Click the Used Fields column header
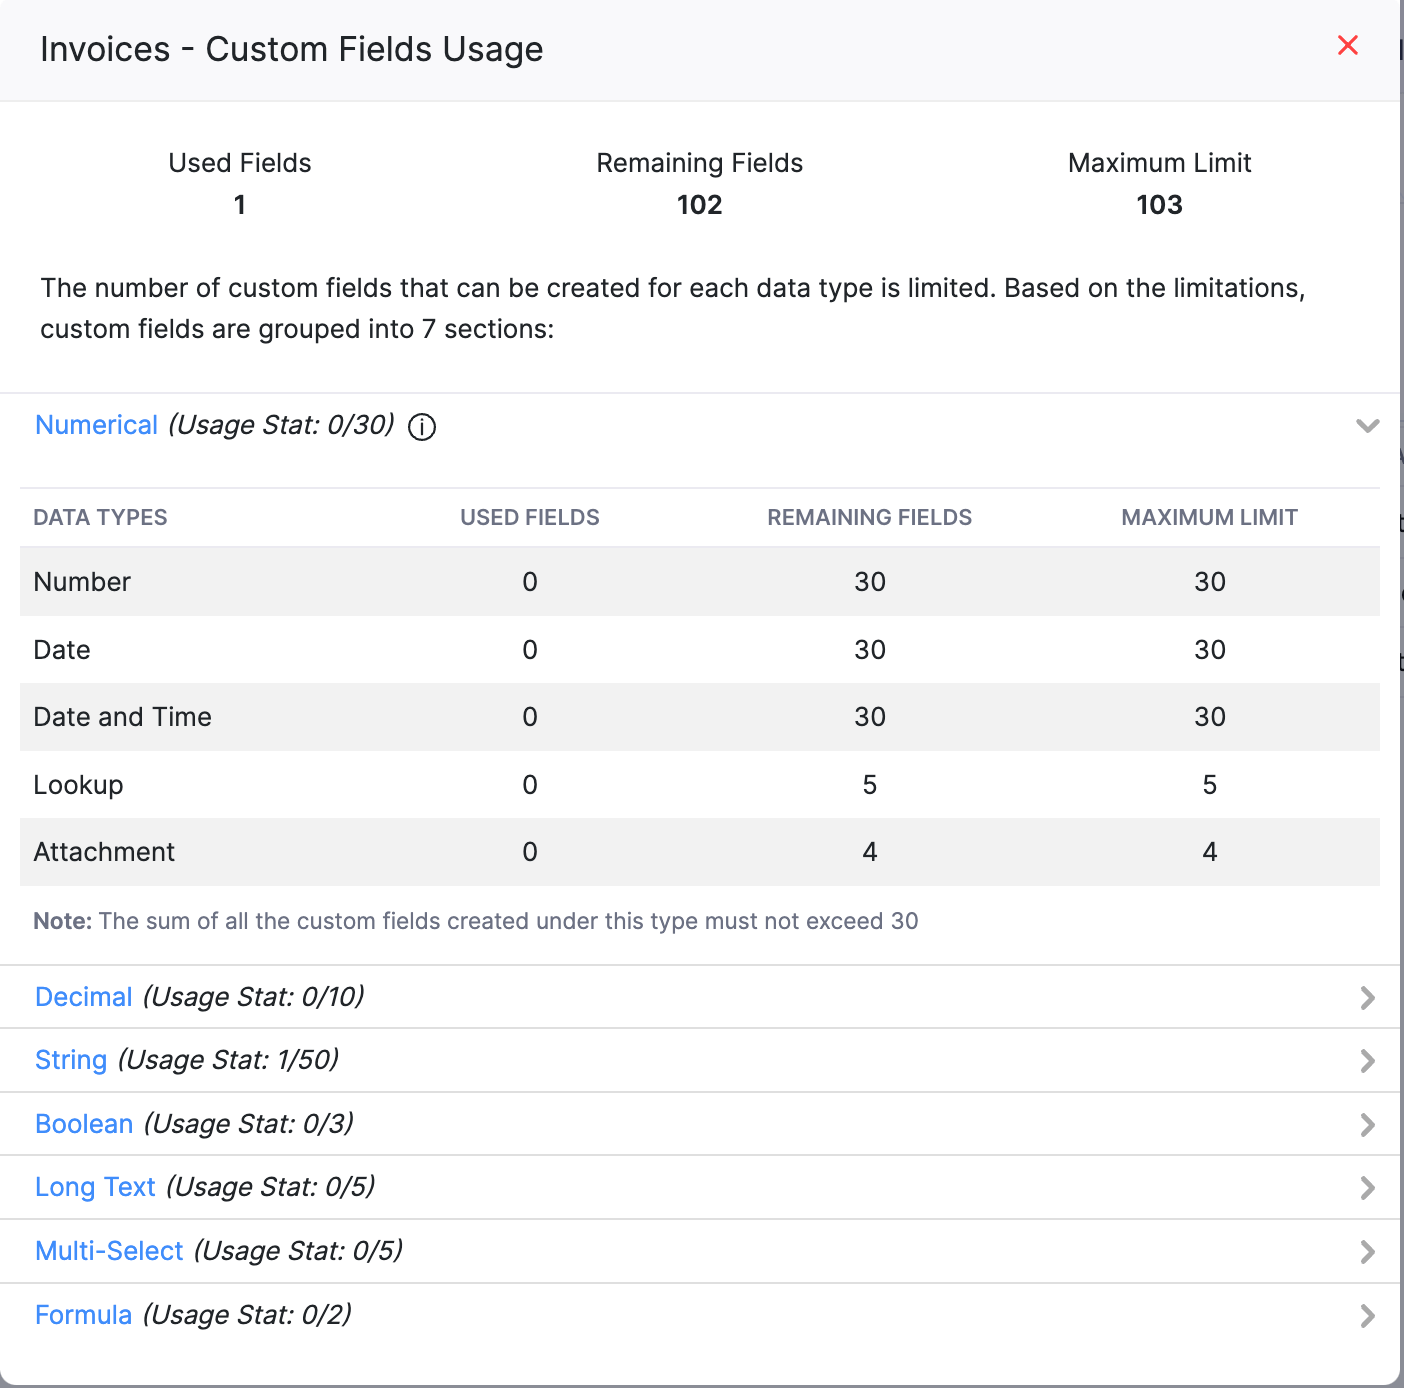The width and height of the screenshot is (1404, 1388). click(529, 517)
